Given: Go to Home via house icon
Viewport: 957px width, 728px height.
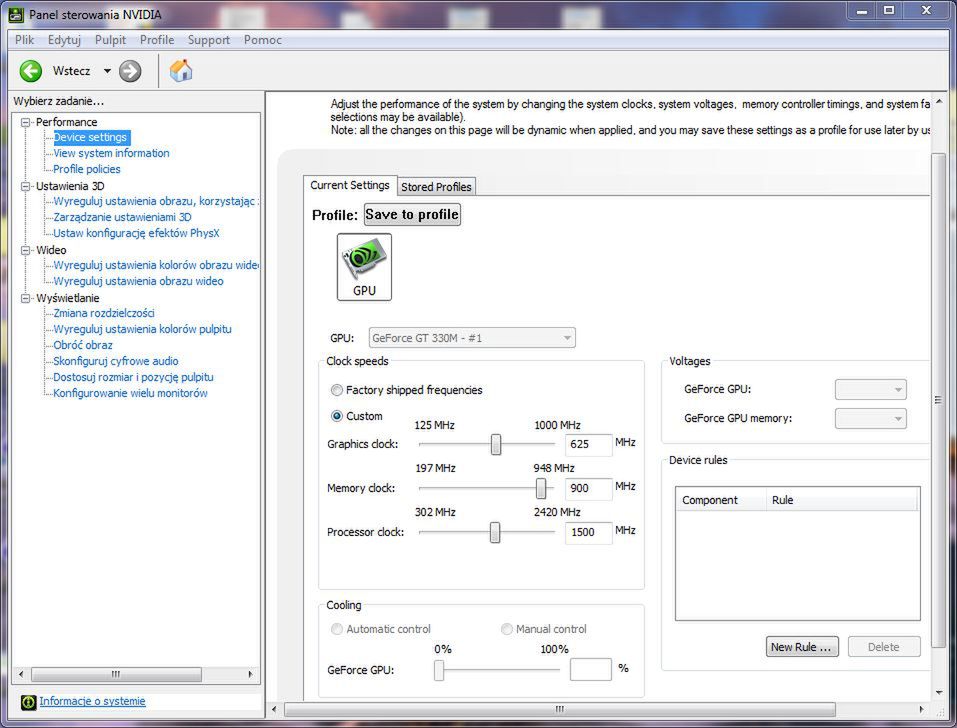Looking at the screenshot, I should point(181,71).
